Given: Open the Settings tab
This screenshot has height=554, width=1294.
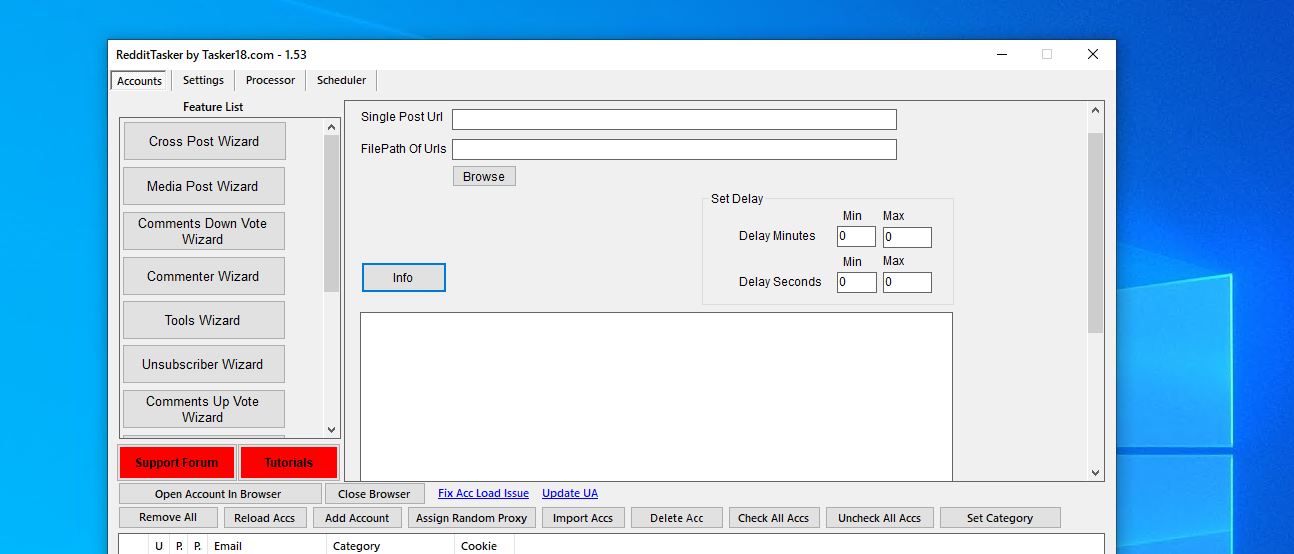Looking at the screenshot, I should click(x=203, y=80).
